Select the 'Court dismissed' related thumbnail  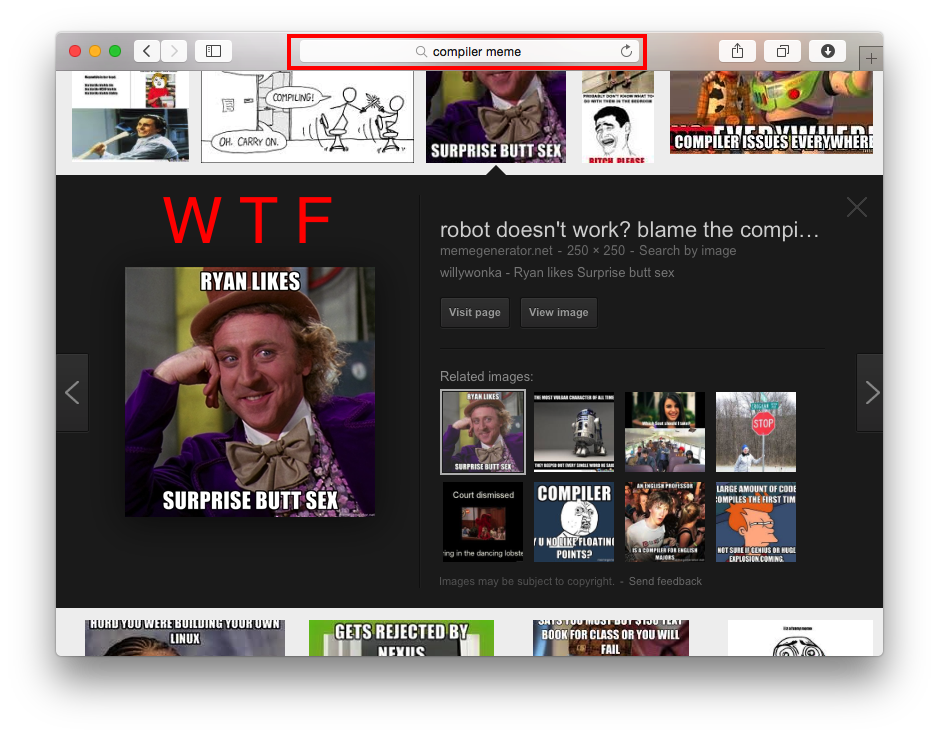click(483, 522)
